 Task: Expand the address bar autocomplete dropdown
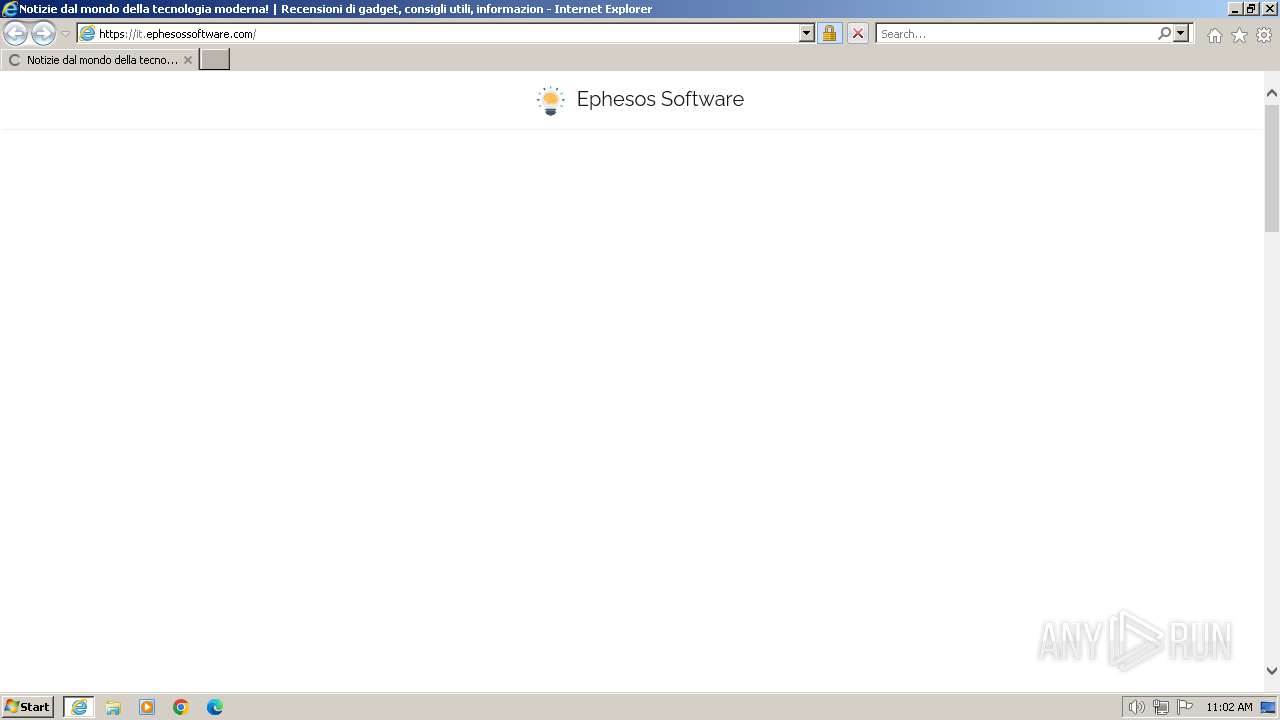coord(807,33)
